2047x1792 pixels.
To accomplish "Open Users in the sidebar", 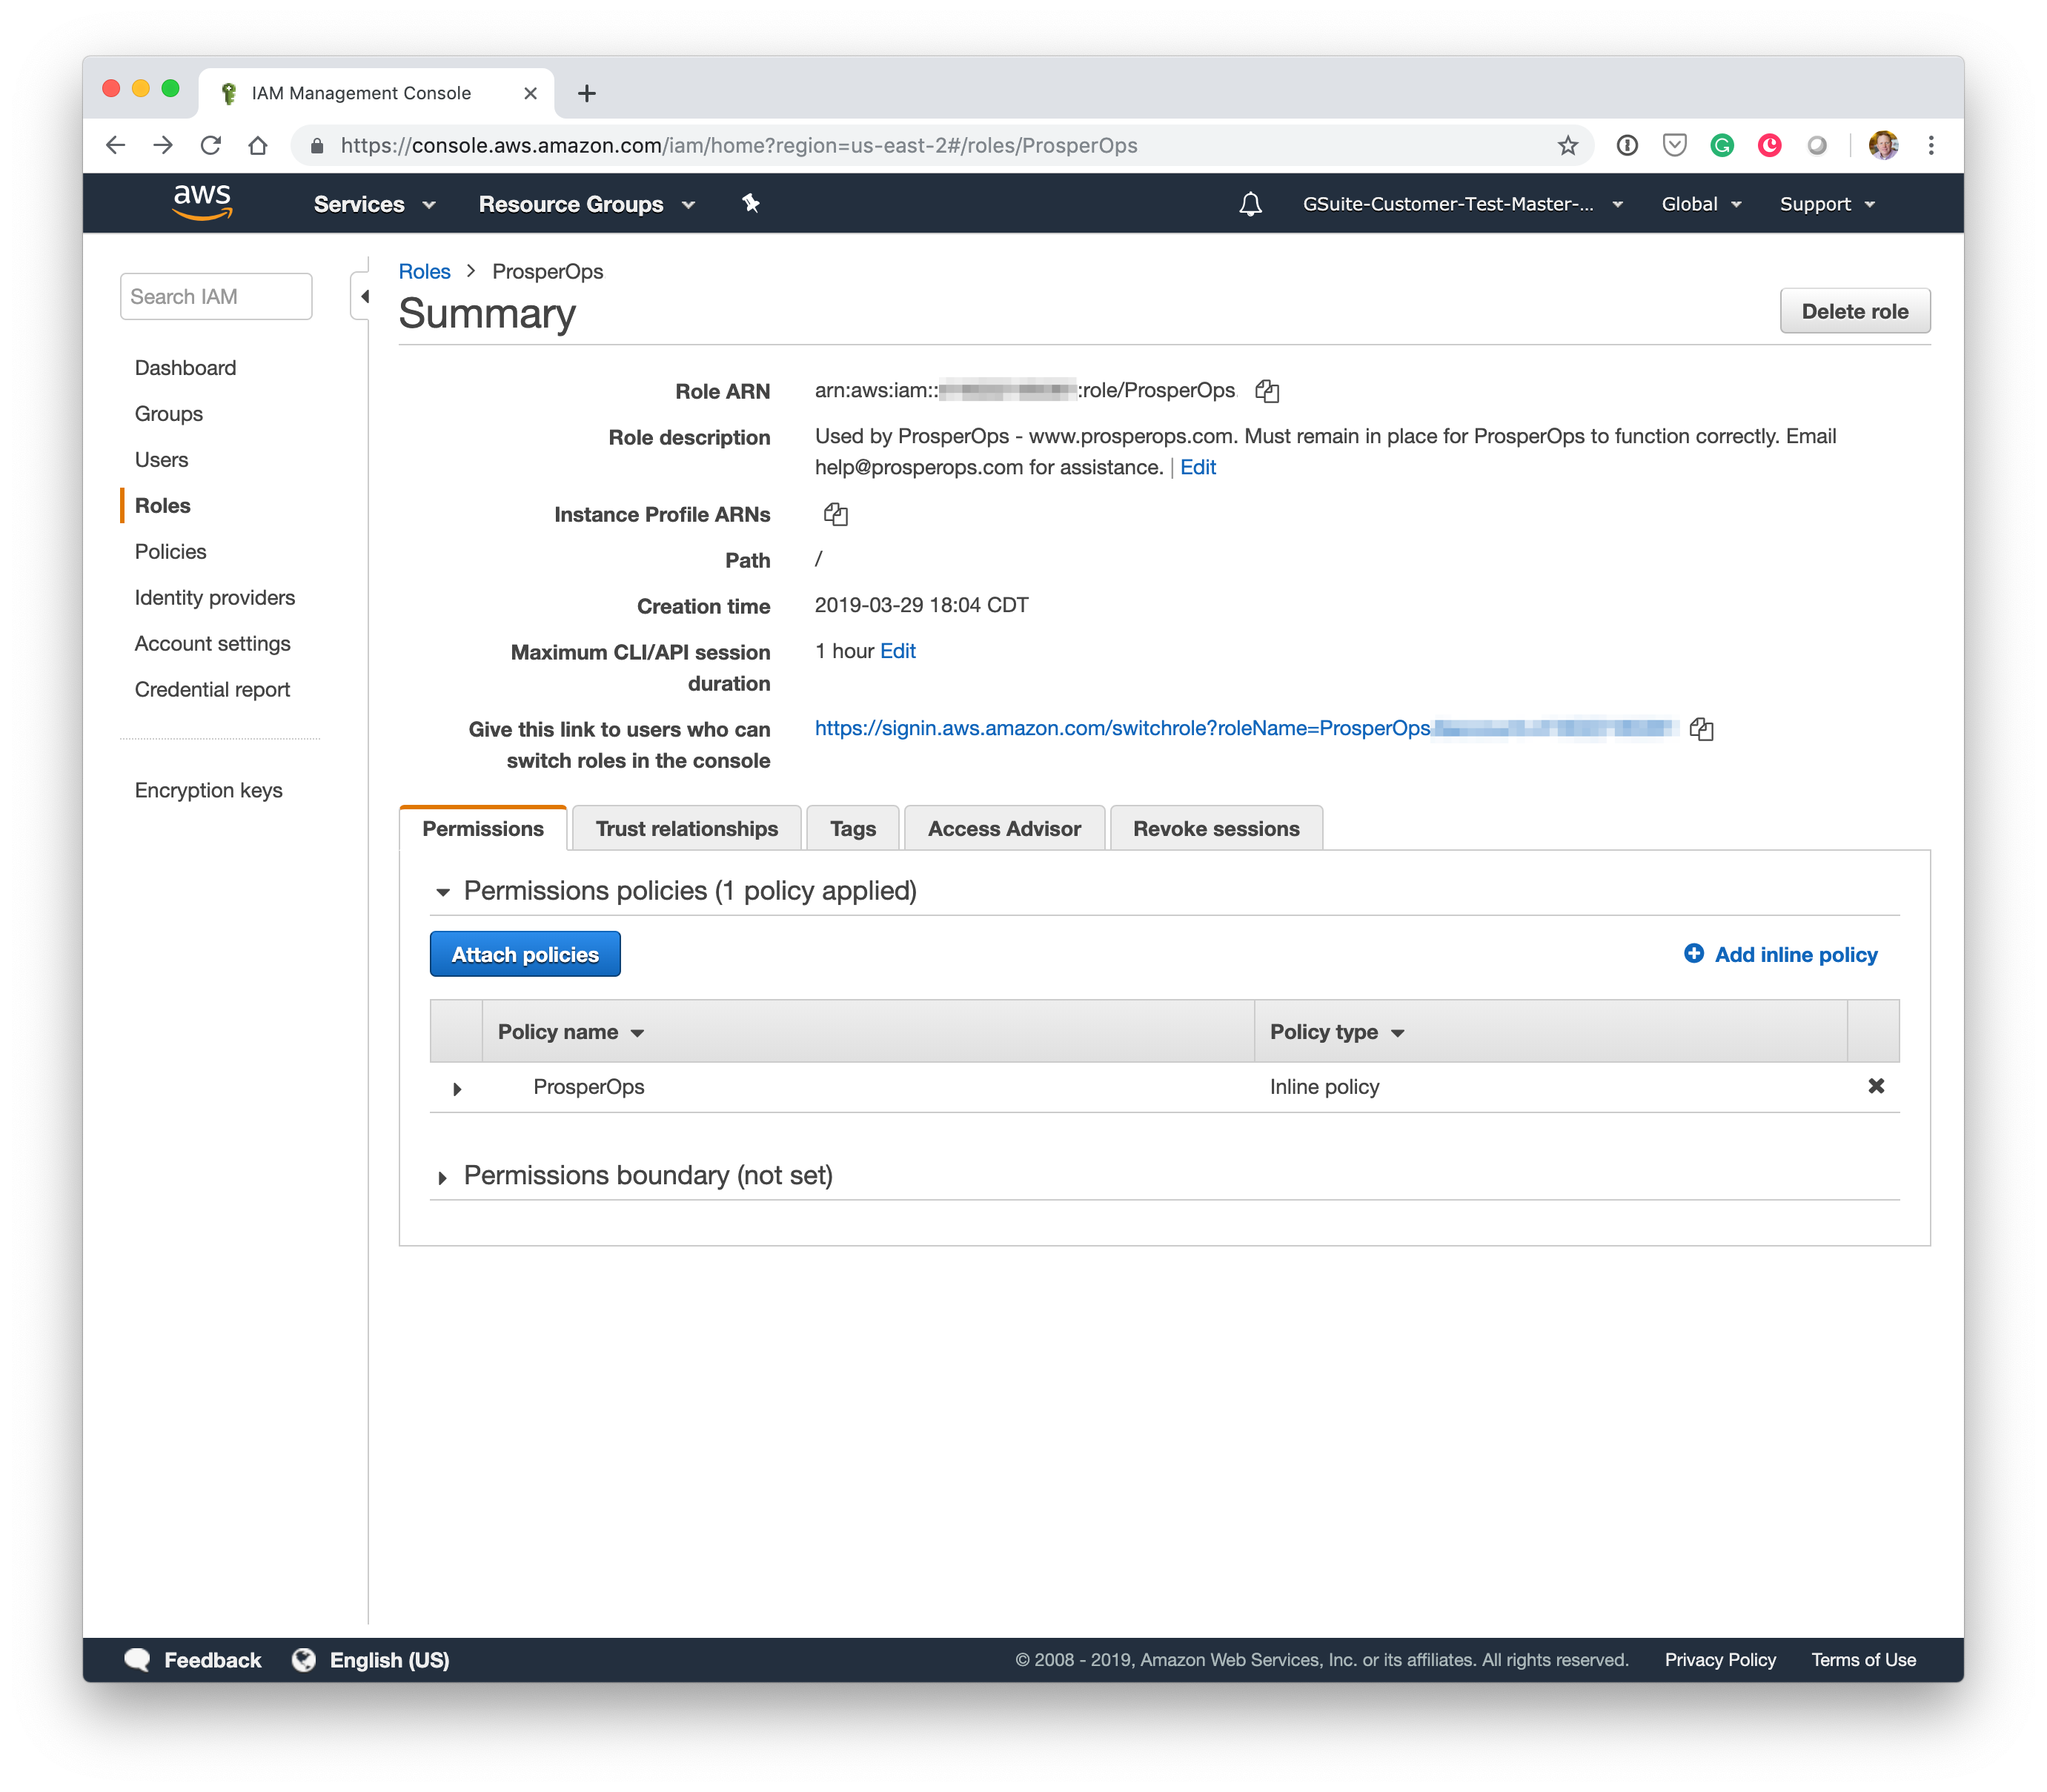I will pos(161,460).
